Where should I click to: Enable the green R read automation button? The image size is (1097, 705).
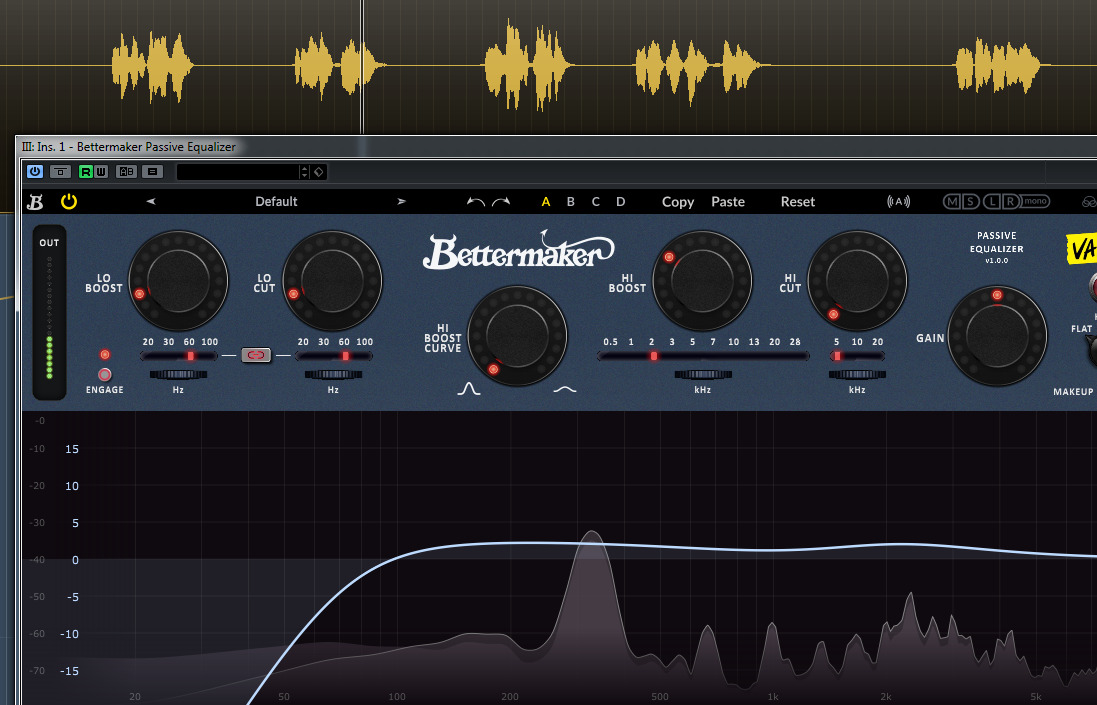(x=85, y=171)
